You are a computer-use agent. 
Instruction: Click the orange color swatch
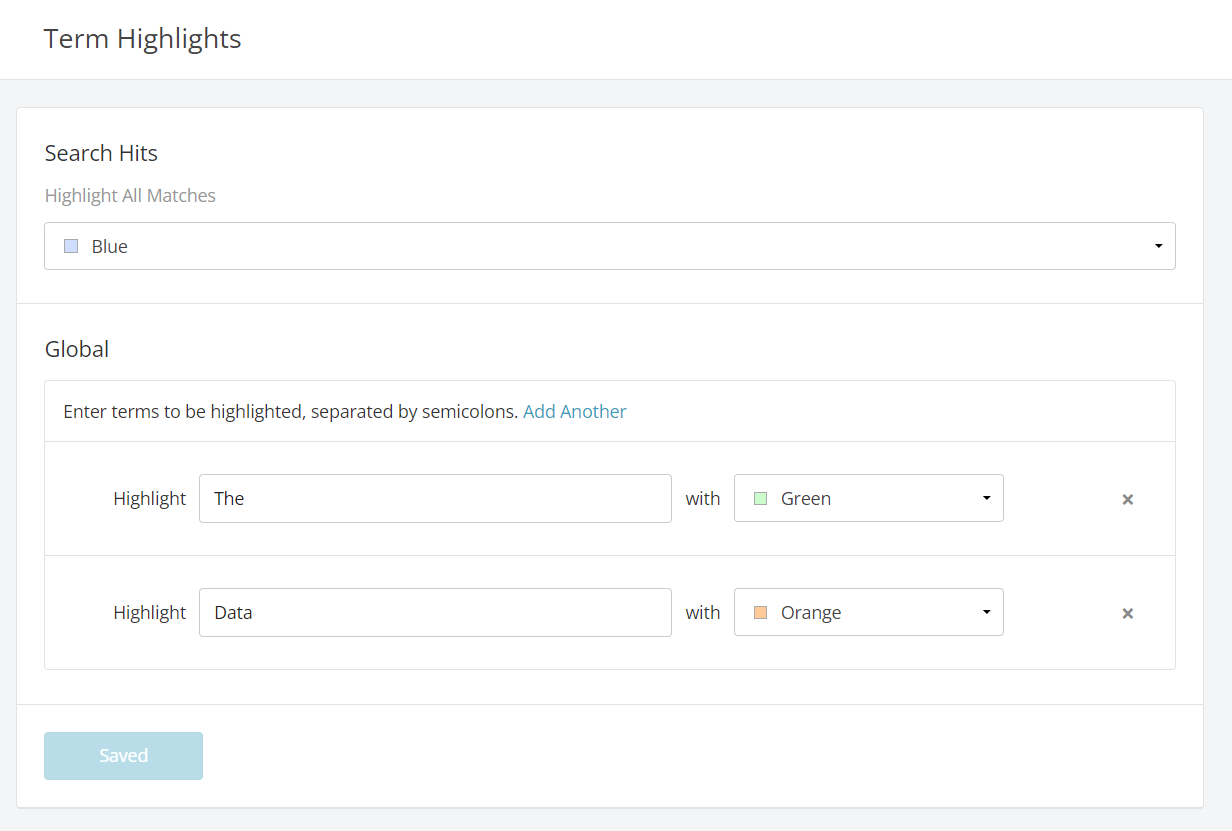pos(760,612)
